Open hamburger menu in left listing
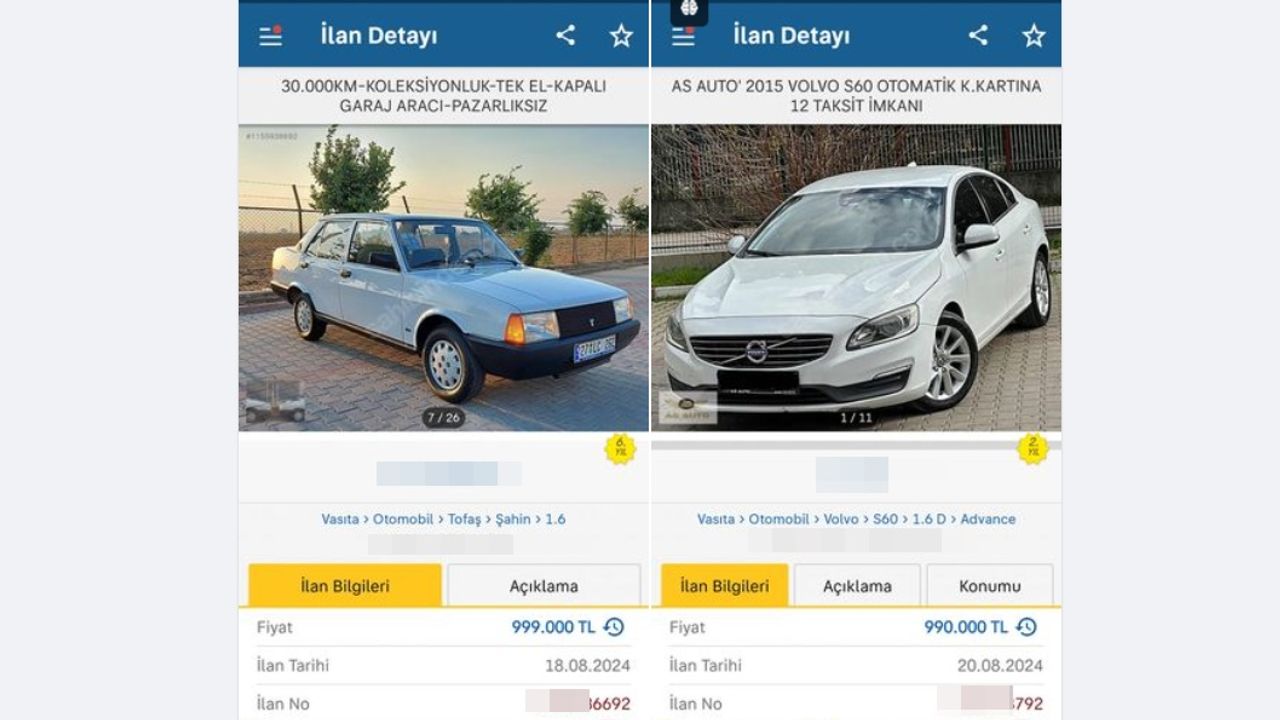This screenshot has width=1280, height=720. tap(271, 36)
